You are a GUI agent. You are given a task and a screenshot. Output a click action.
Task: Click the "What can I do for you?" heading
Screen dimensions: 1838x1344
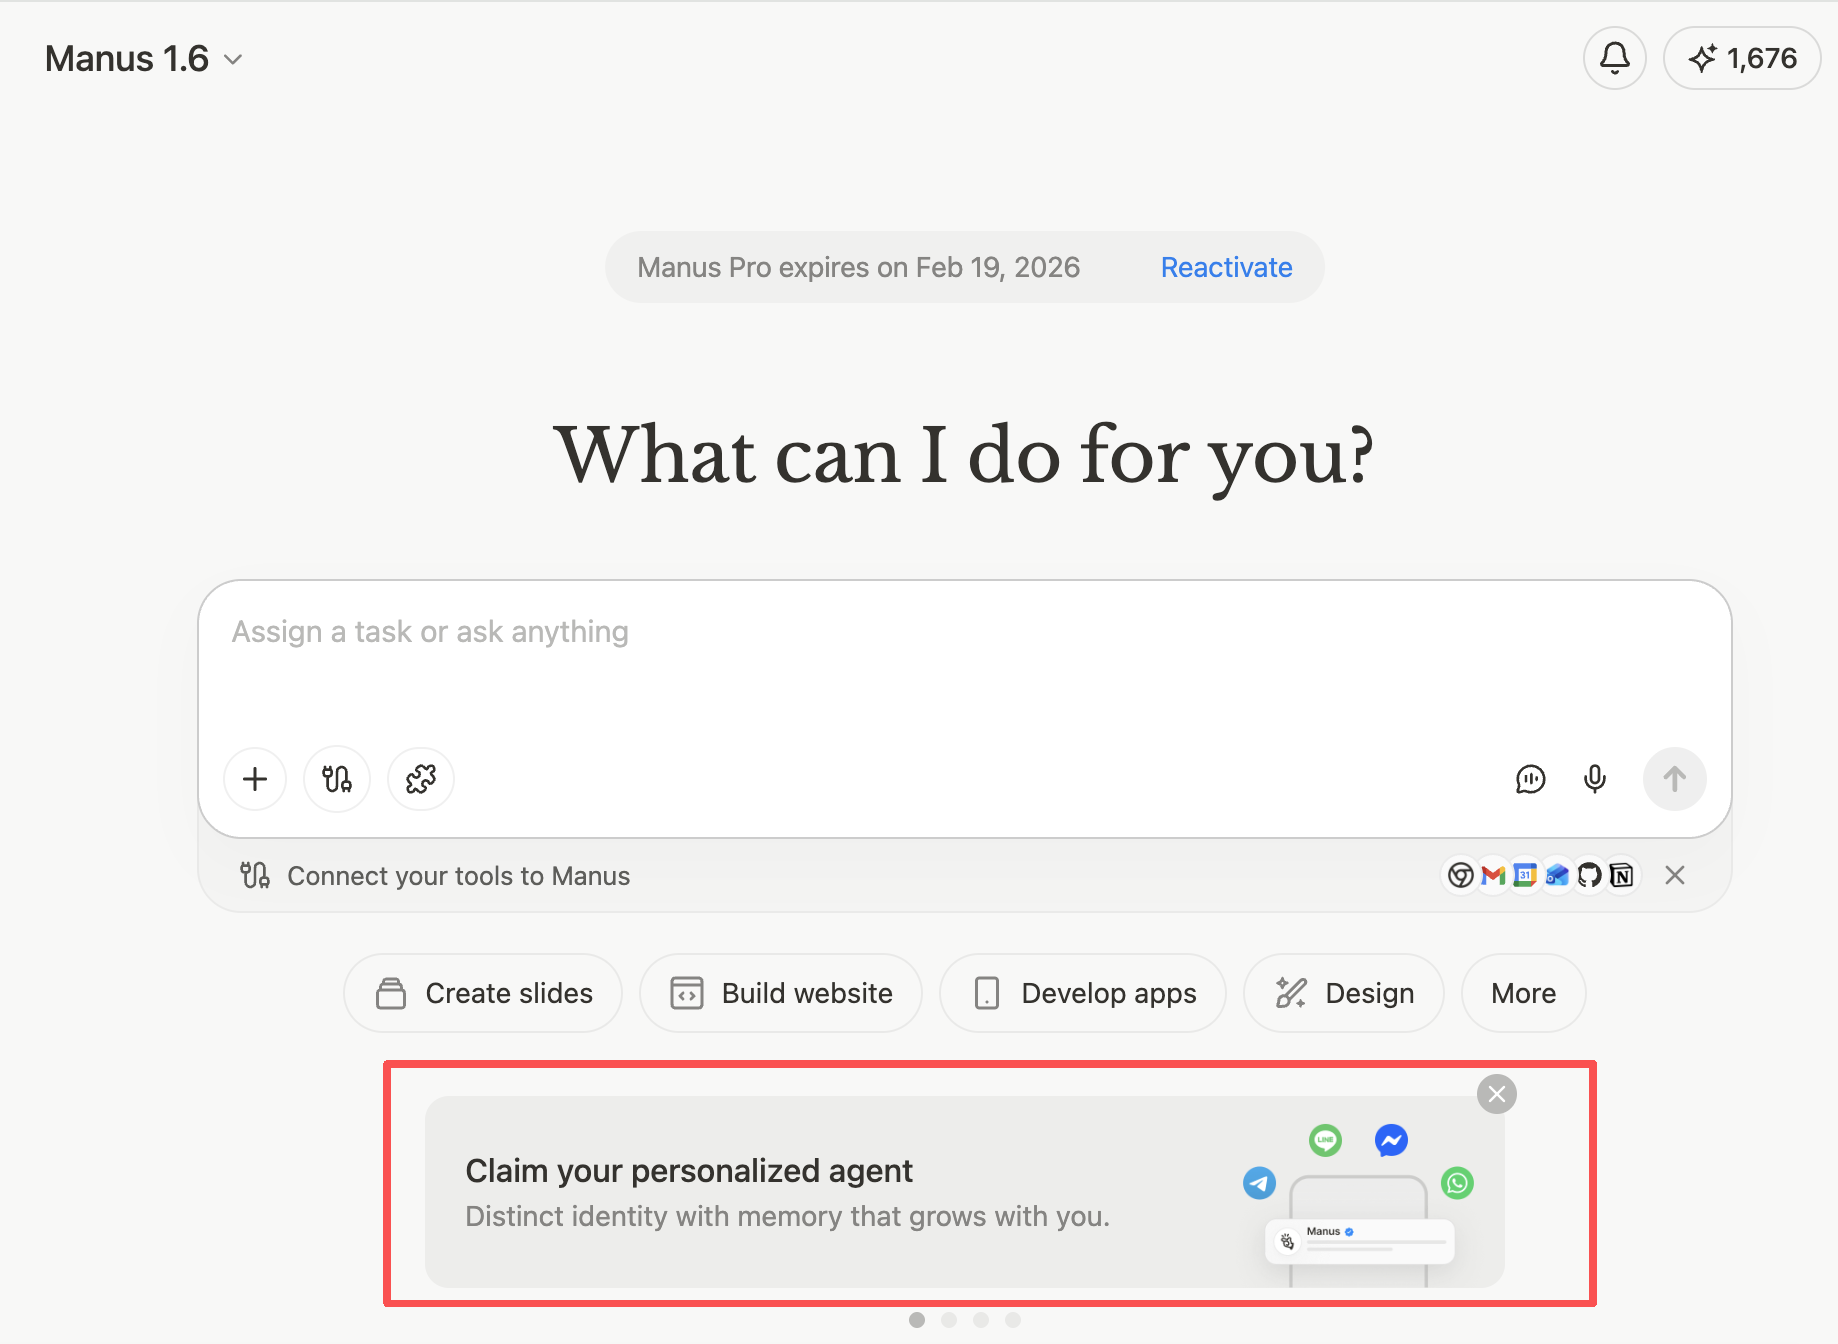tap(964, 456)
